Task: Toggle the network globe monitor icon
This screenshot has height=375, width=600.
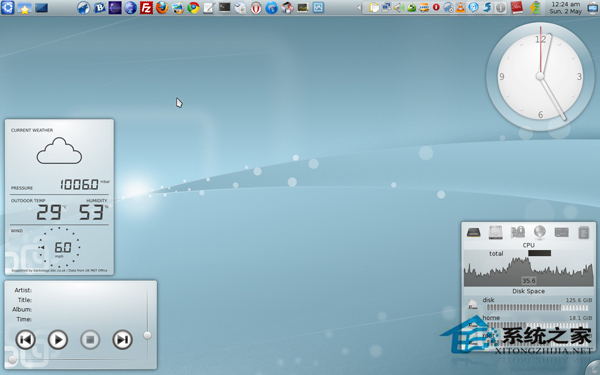Action: (540, 232)
